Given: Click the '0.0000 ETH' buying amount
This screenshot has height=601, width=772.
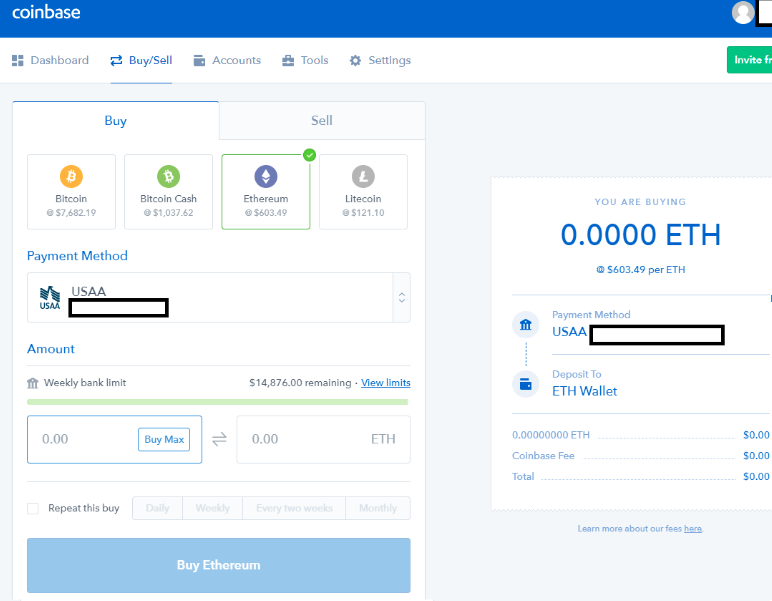Looking at the screenshot, I should coord(641,235).
